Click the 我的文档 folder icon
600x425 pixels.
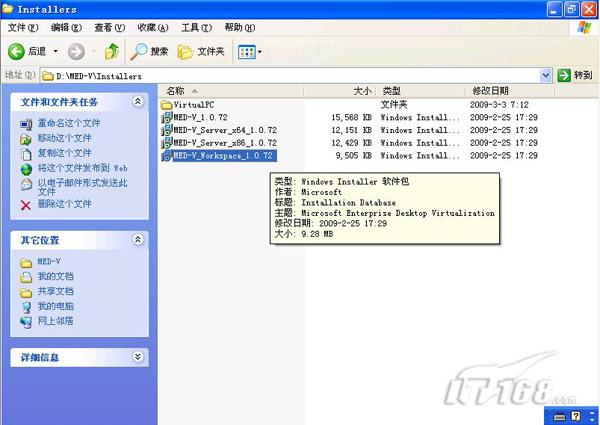pos(26,277)
